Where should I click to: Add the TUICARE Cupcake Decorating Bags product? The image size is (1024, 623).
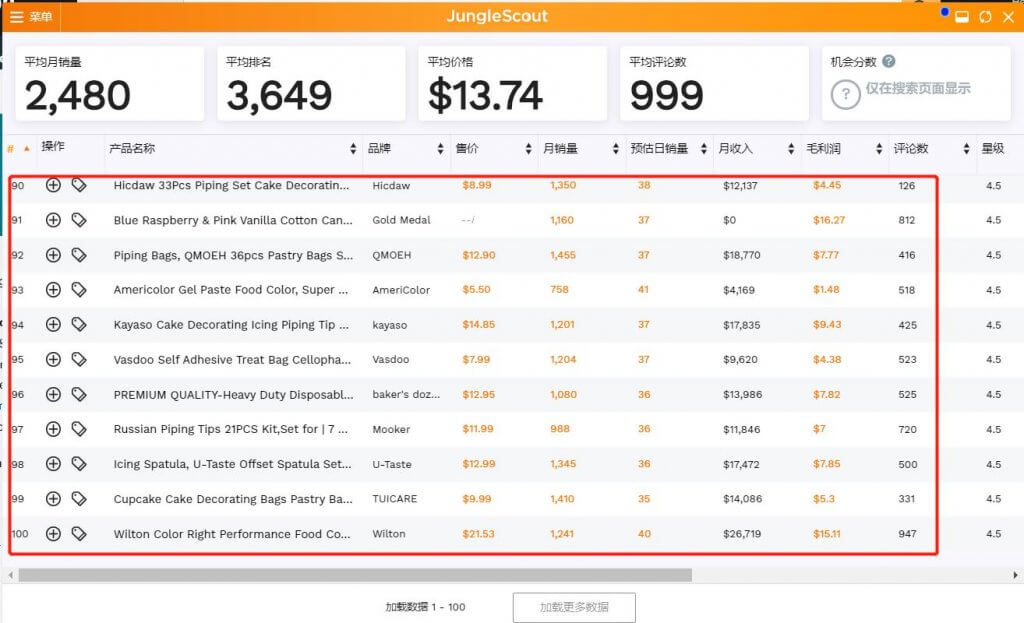pos(54,499)
